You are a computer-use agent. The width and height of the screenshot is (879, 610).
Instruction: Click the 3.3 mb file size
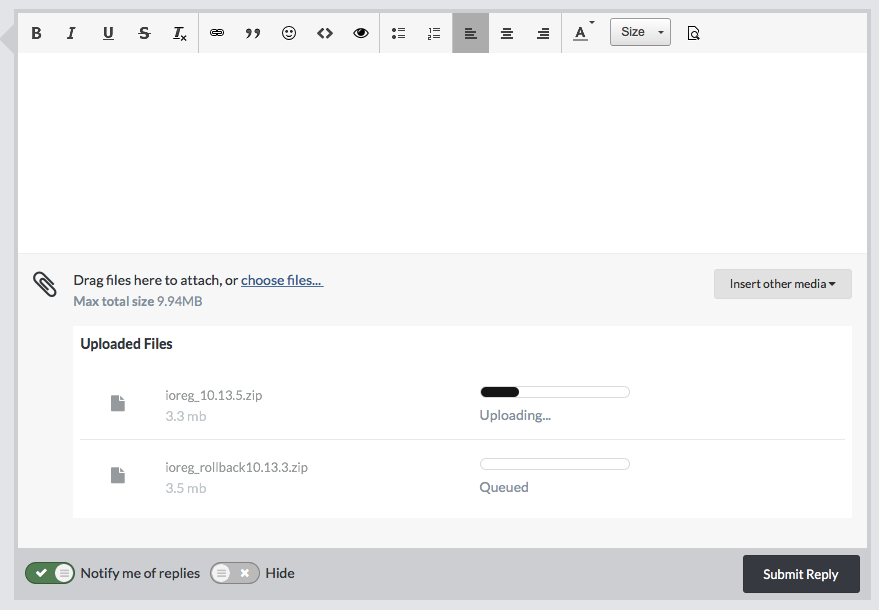coord(186,416)
